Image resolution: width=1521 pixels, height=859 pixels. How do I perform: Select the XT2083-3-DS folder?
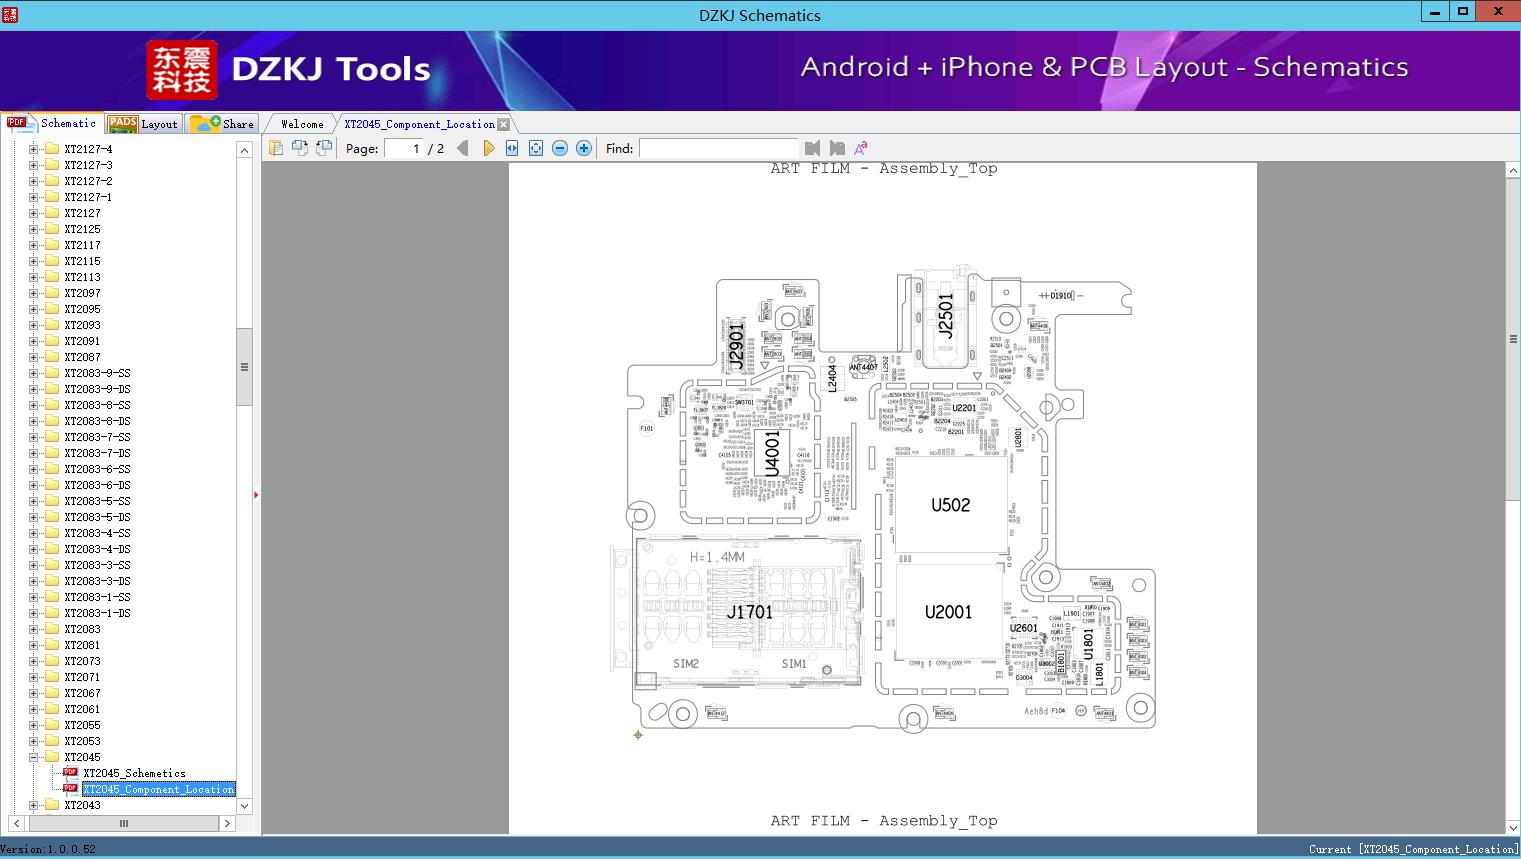pos(97,581)
